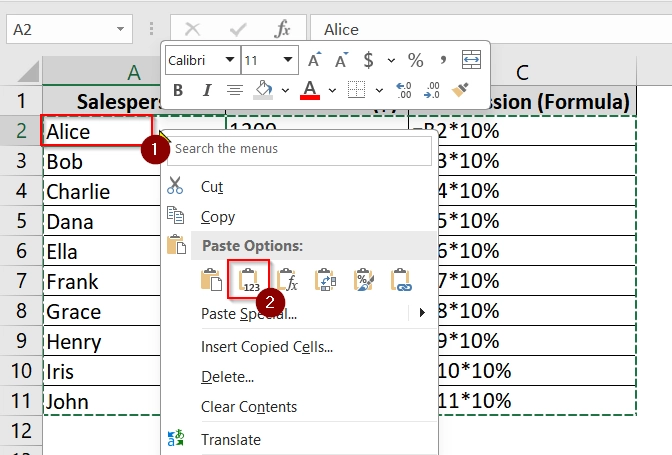672x455 pixels.
Task: Decrease decimal places icon
Action: tap(432, 90)
